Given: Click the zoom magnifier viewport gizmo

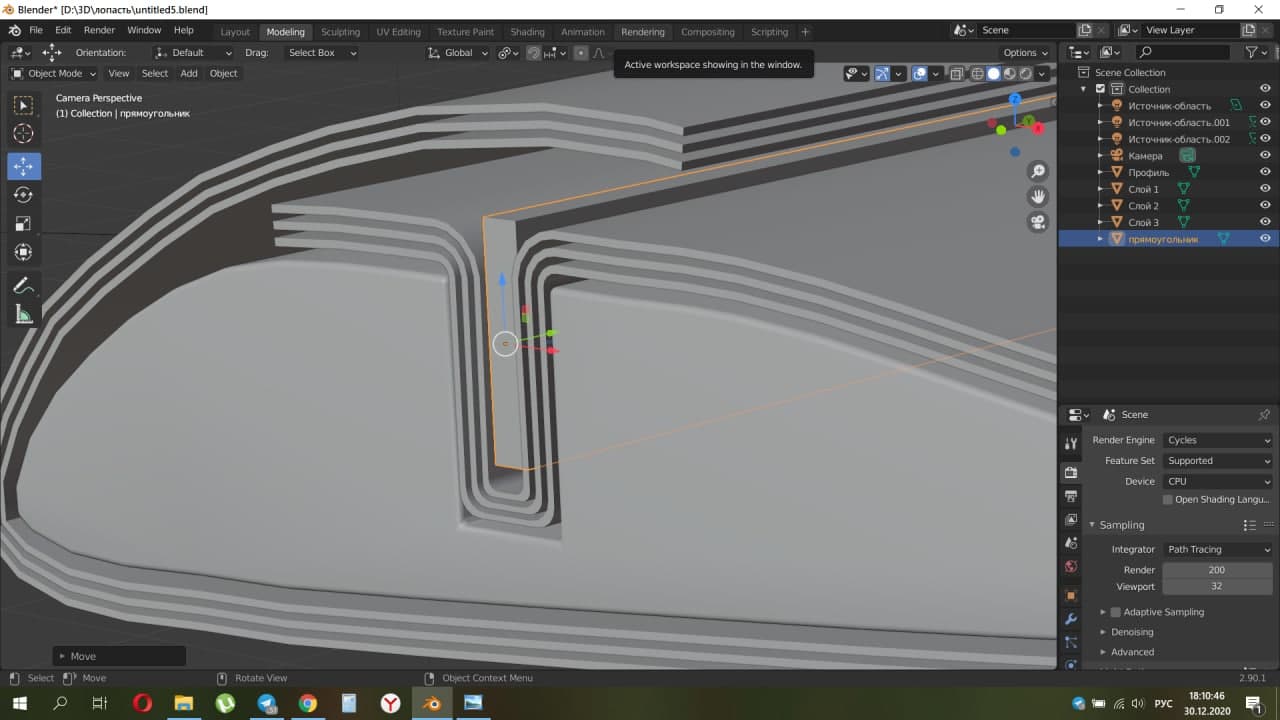Looking at the screenshot, I should click(x=1038, y=172).
